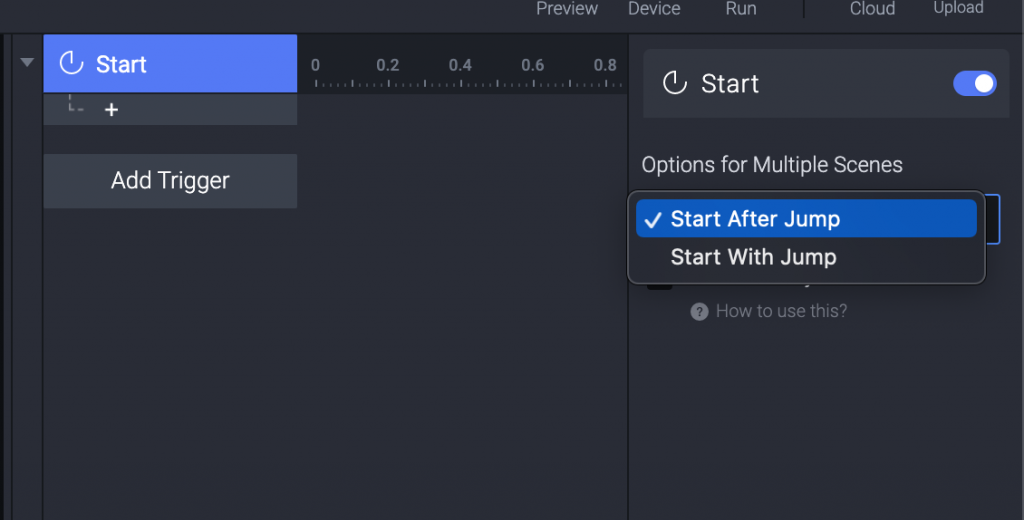The image size is (1024, 520).
Task: Click the checkmark beside Start After Jump
Action: coord(654,220)
